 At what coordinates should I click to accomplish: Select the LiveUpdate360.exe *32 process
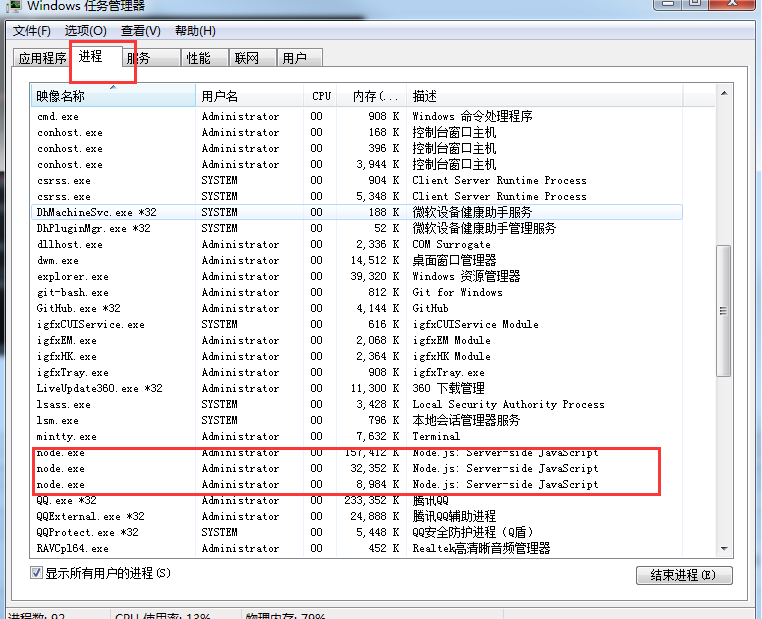pos(357,389)
